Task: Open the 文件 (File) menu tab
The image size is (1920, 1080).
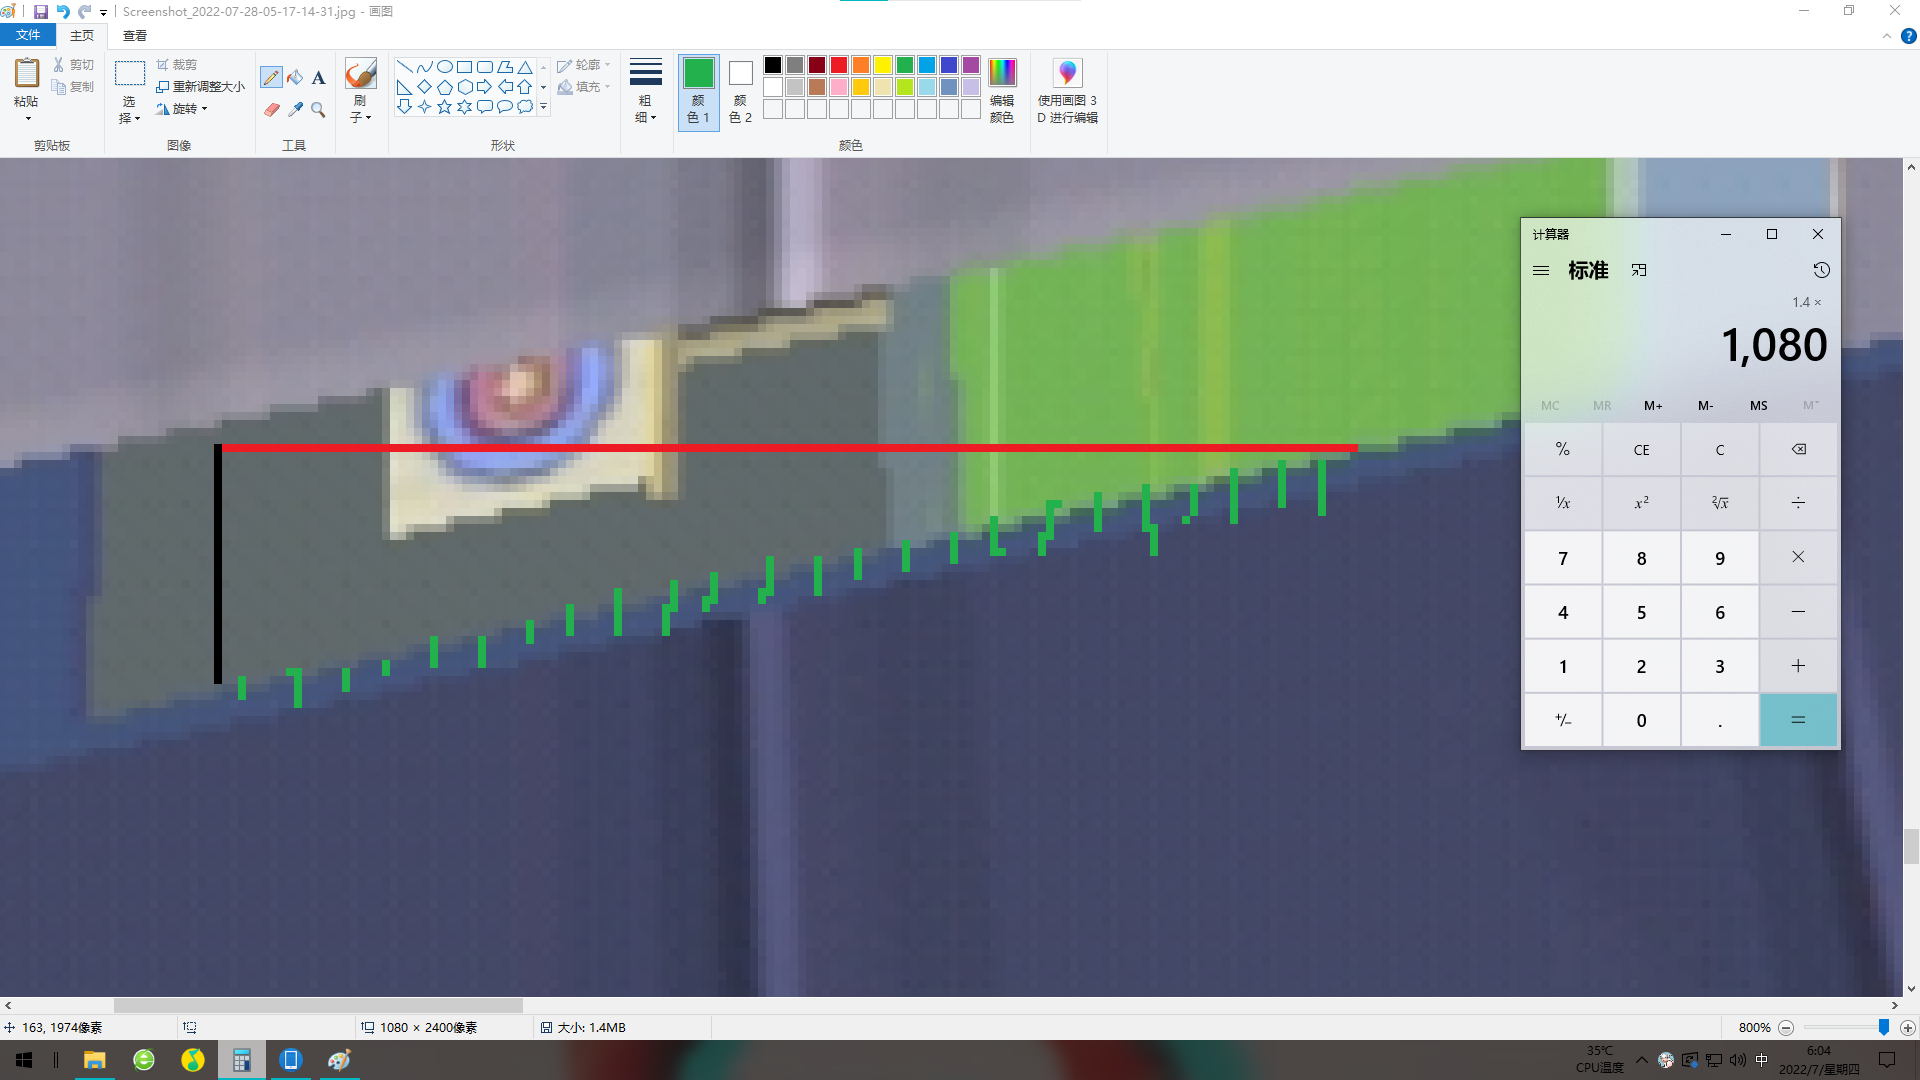Action: coord(28,35)
